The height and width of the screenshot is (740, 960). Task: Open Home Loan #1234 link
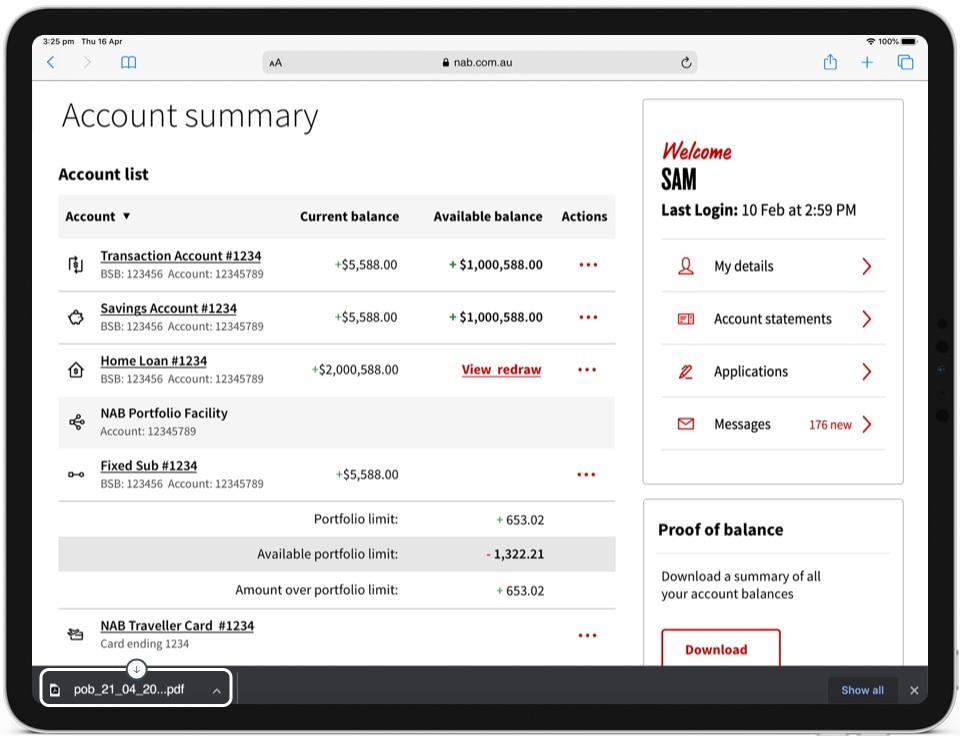(x=154, y=361)
